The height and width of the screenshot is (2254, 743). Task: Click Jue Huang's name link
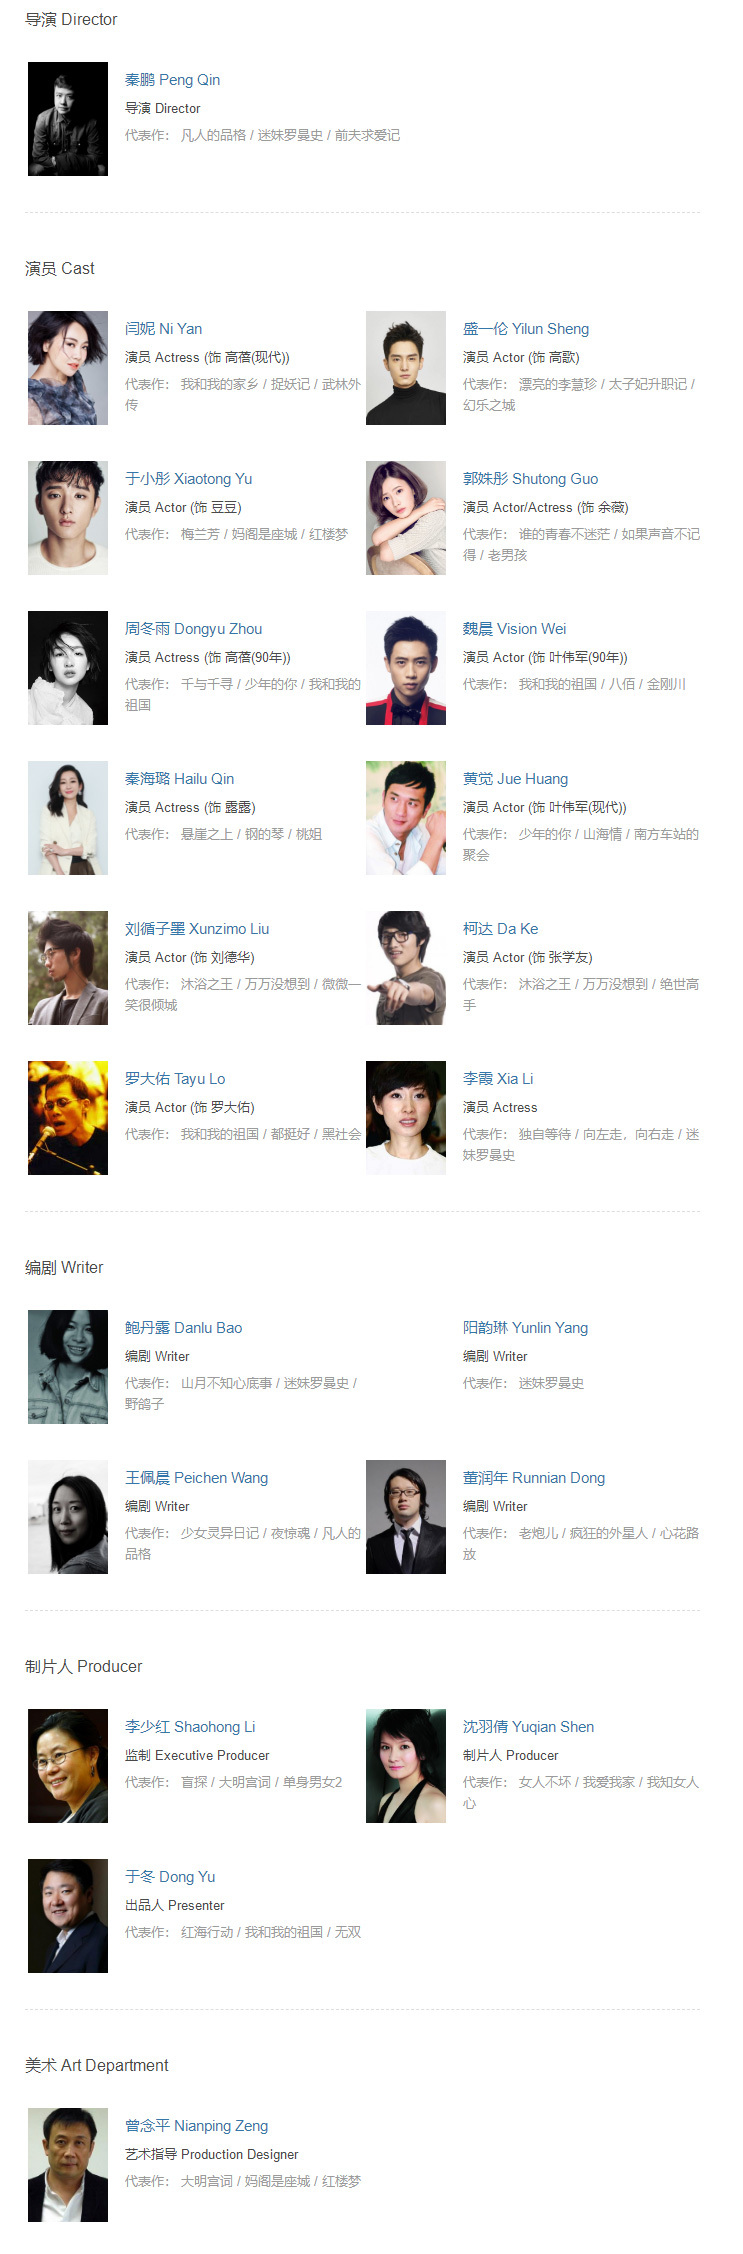(515, 779)
